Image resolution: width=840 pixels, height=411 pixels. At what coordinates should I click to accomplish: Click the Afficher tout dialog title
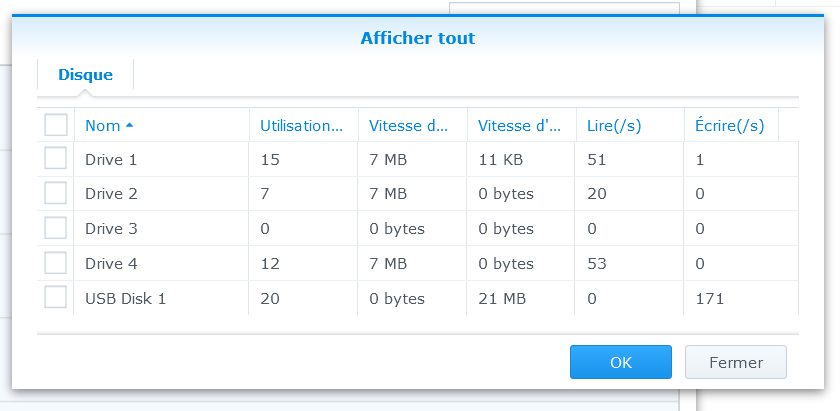tap(417, 38)
